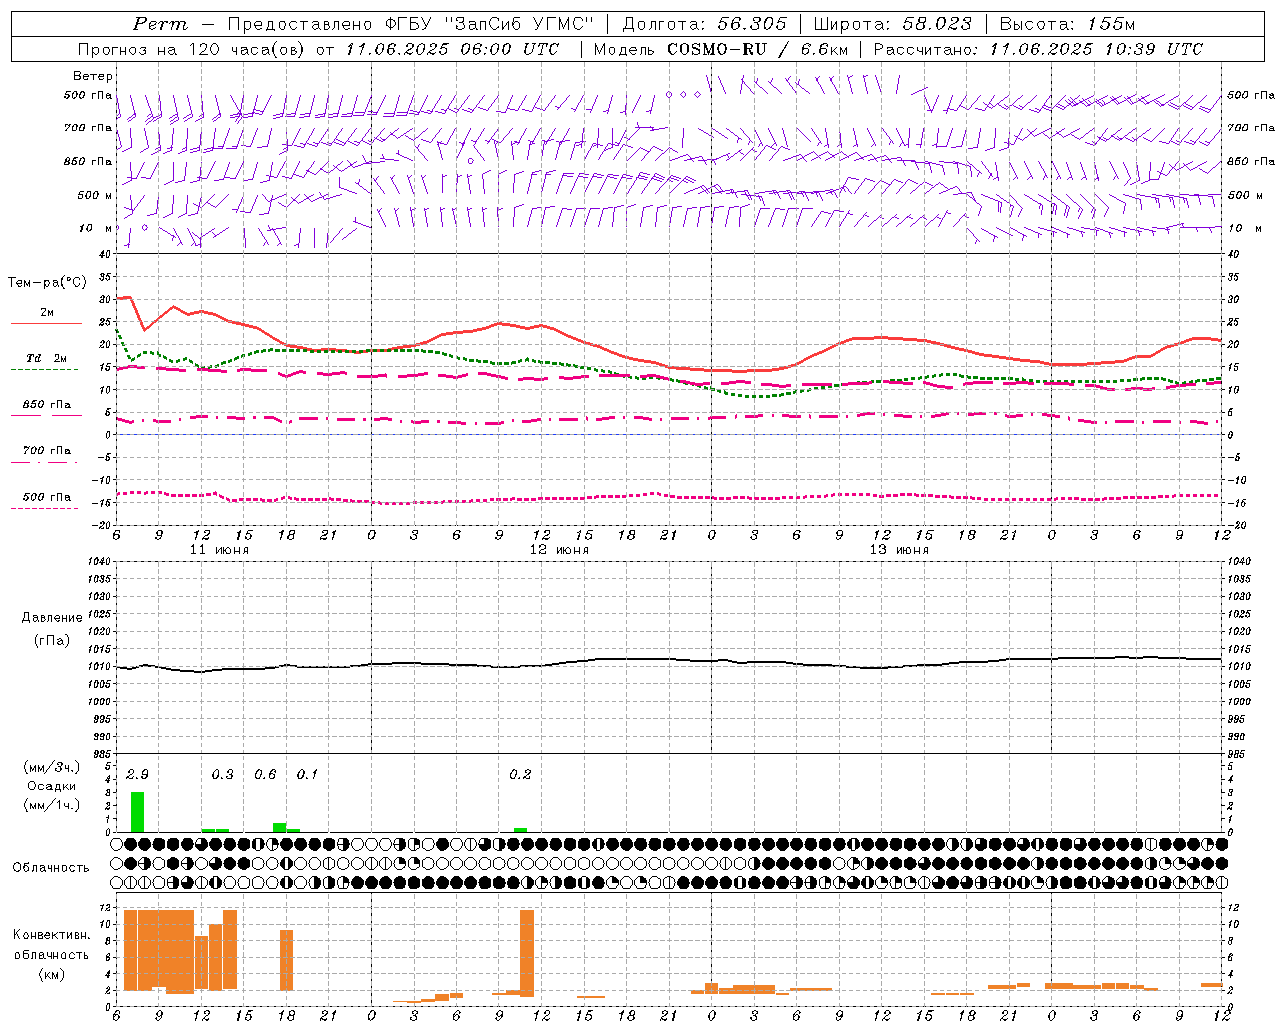
Task: Click the elevation text "Высота: 155м"
Action: coord(1068,24)
